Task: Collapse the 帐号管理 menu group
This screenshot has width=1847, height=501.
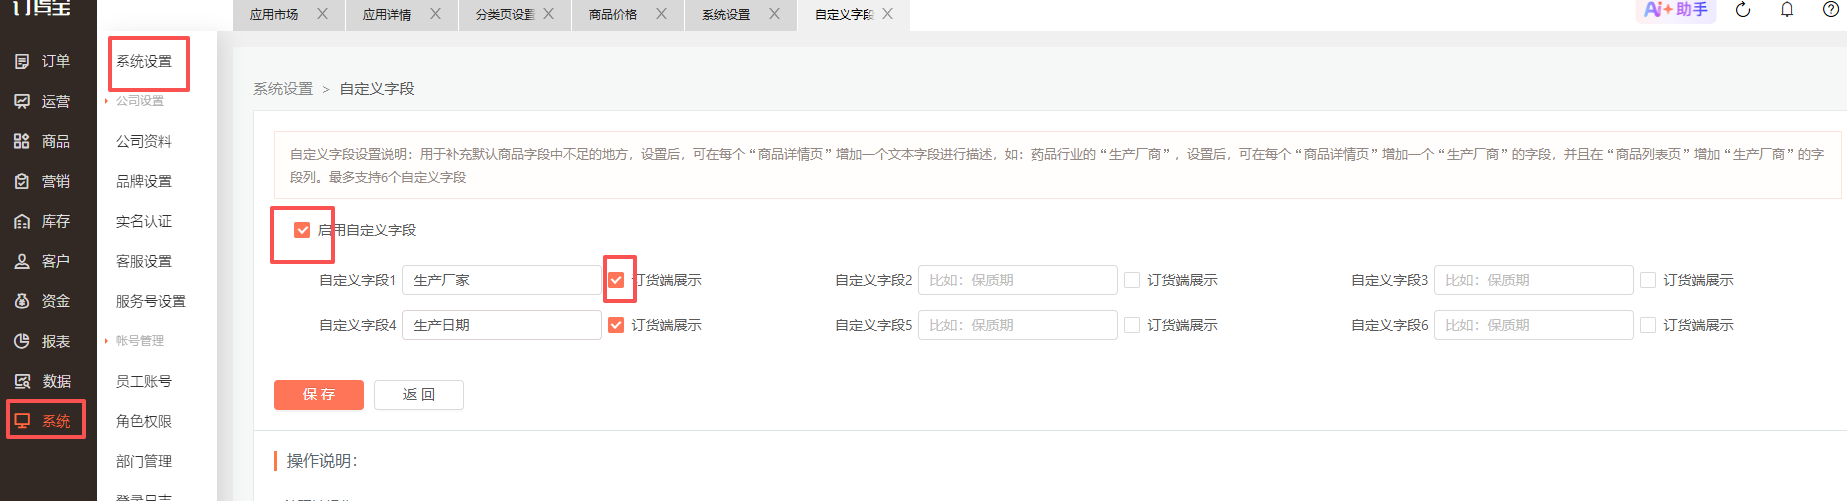Action: tap(139, 341)
